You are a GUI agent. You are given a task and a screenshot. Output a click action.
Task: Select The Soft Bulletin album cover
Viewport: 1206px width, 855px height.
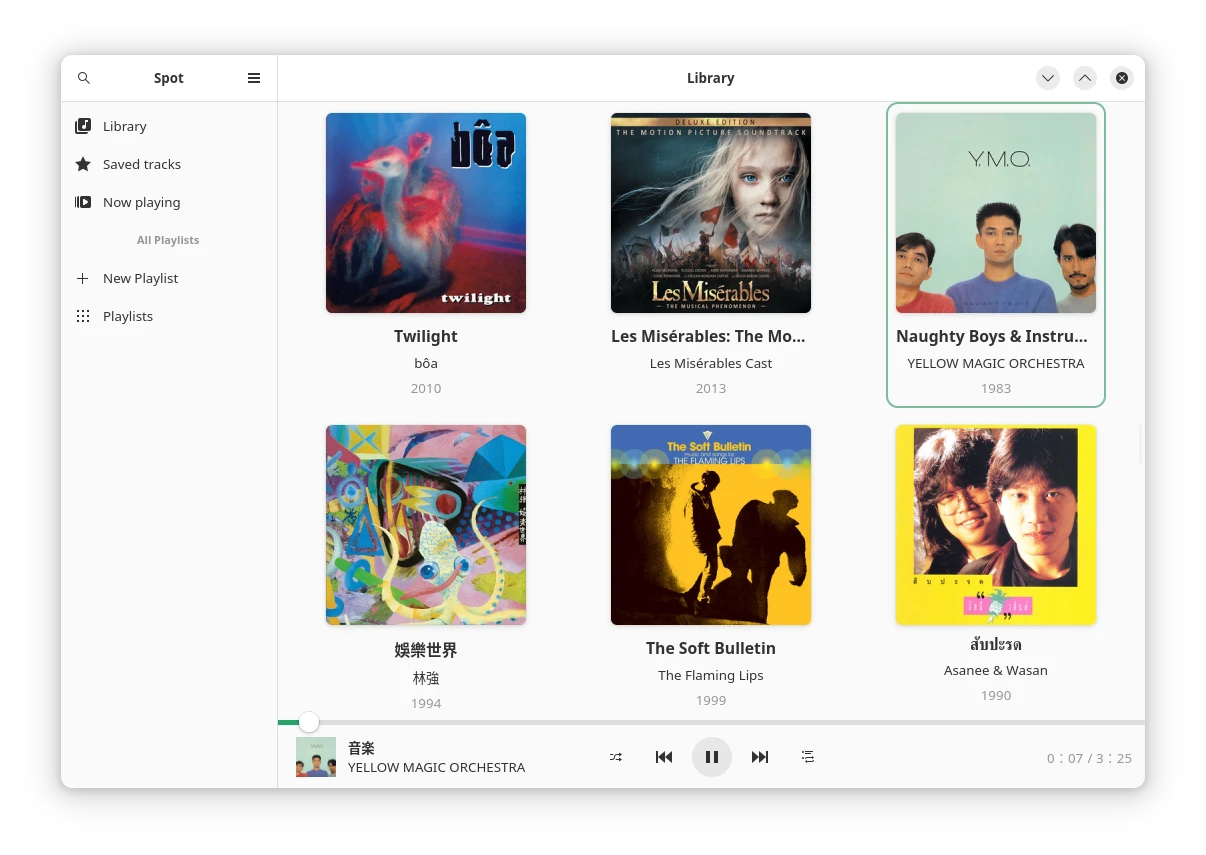coord(711,525)
